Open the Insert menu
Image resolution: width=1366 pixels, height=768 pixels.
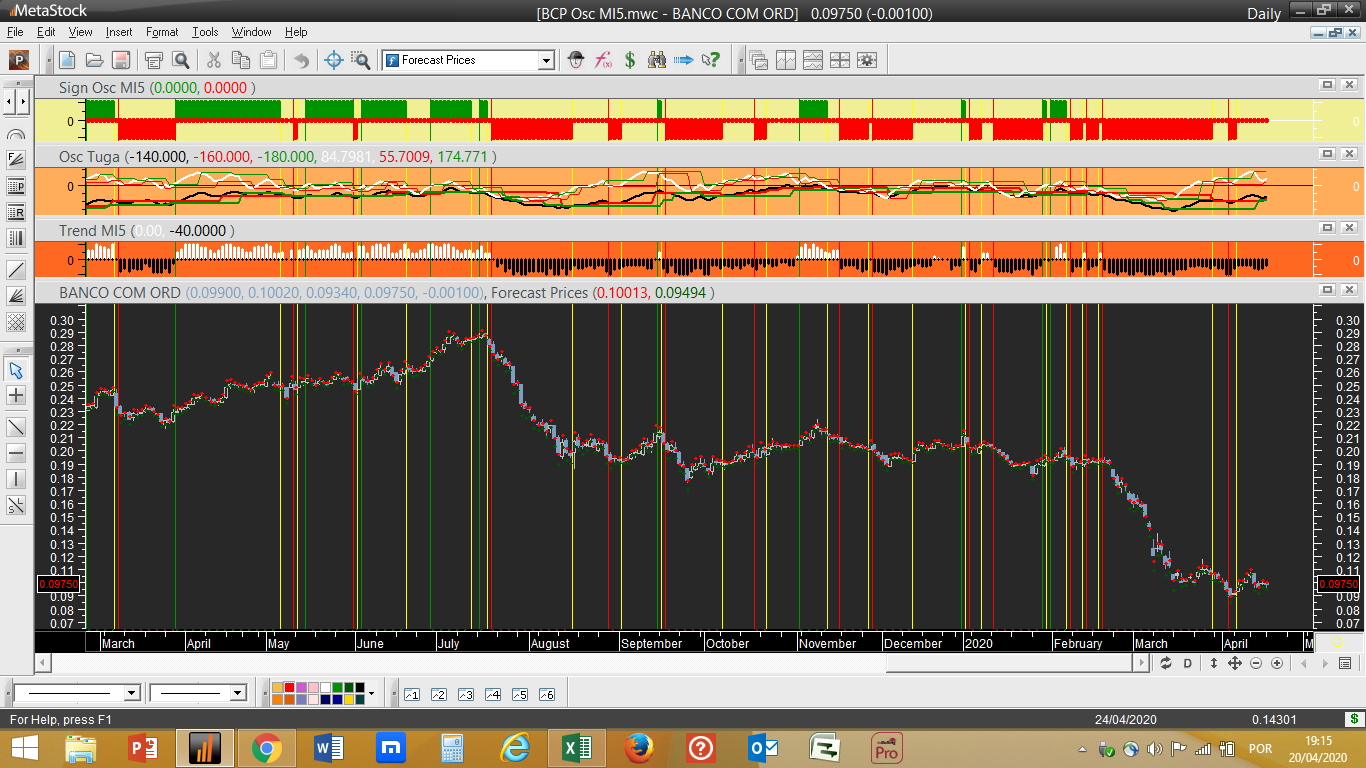[119, 32]
